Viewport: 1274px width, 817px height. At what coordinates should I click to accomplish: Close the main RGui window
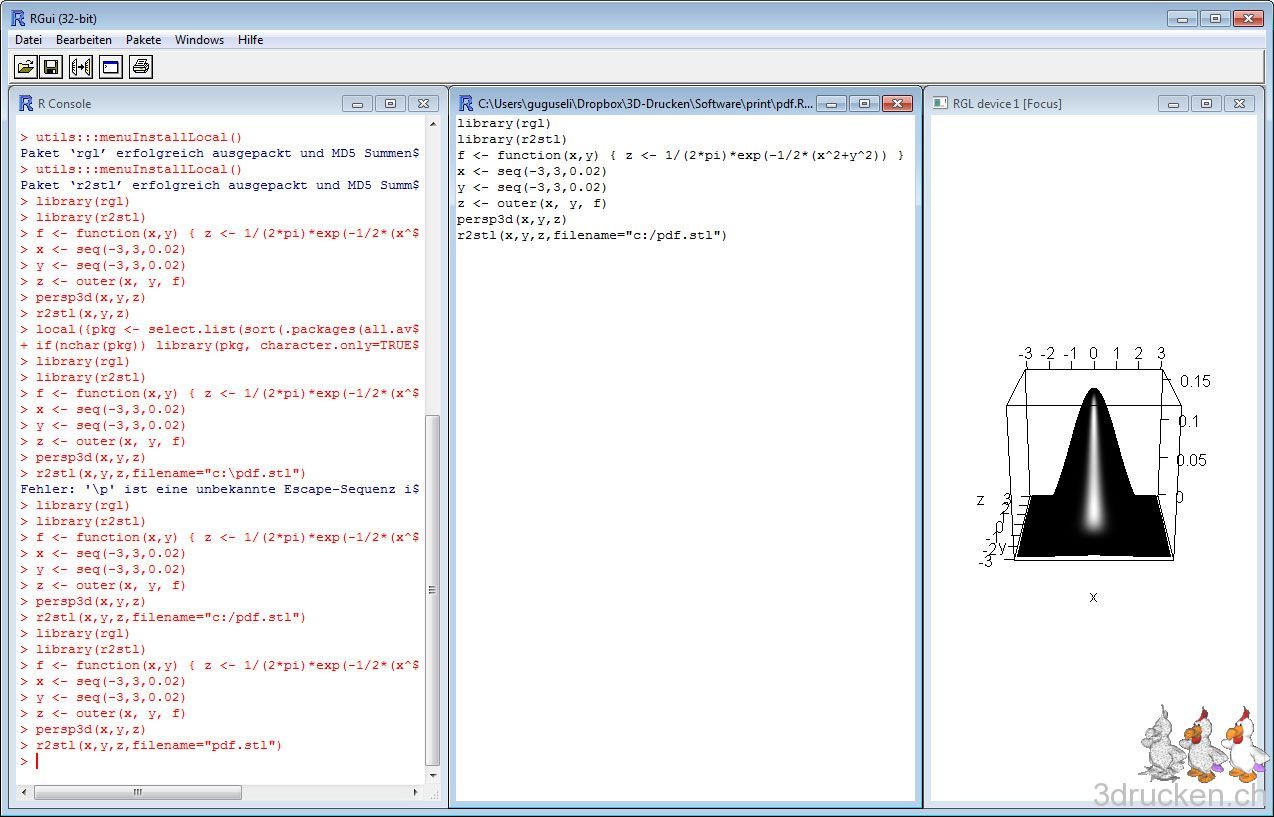(1248, 18)
